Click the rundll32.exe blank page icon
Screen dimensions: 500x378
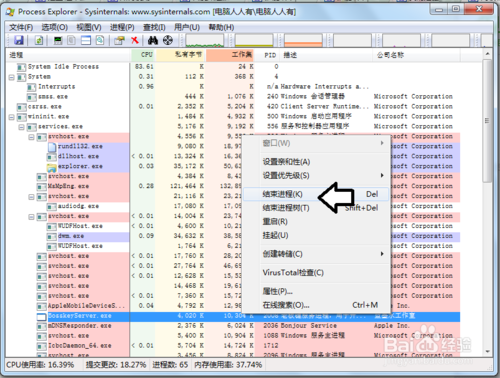(52, 147)
